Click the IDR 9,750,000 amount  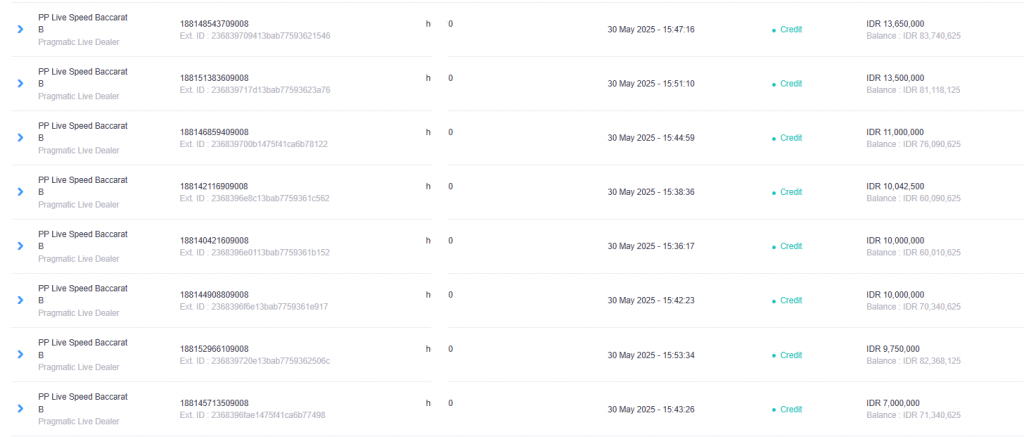[x=893, y=349]
